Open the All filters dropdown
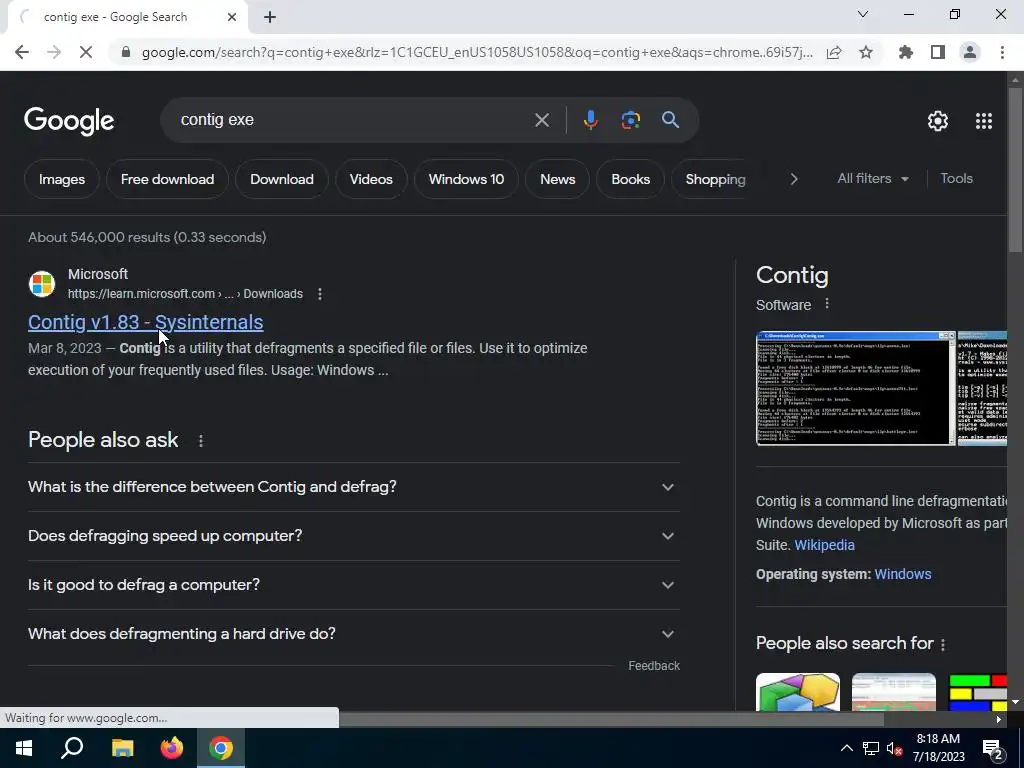Image resolution: width=1024 pixels, height=768 pixels. pyautogui.click(x=873, y=178)
